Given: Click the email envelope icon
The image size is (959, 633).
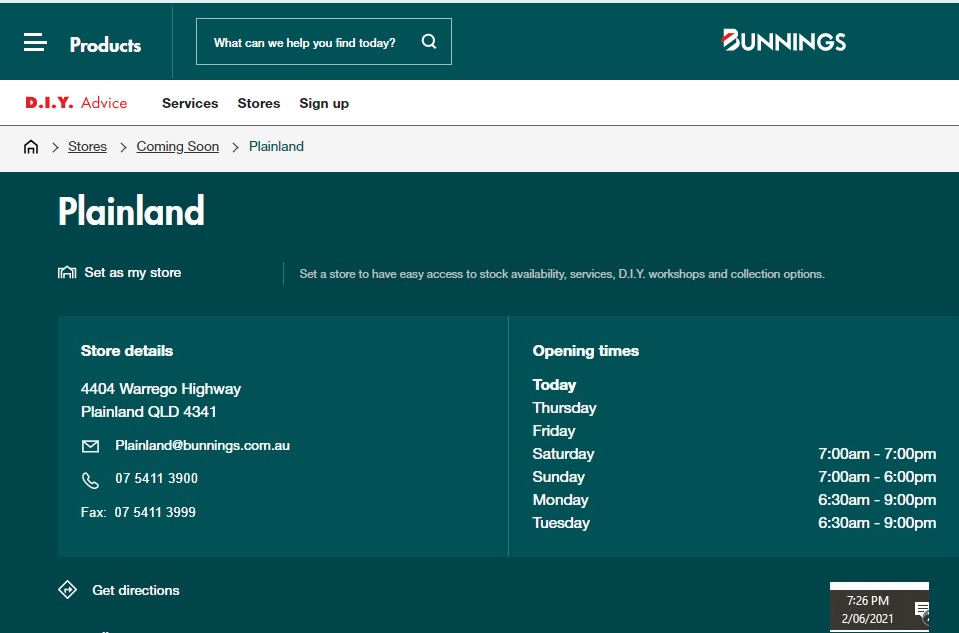Looking at the screenshot, I should [x=91, y=446].
